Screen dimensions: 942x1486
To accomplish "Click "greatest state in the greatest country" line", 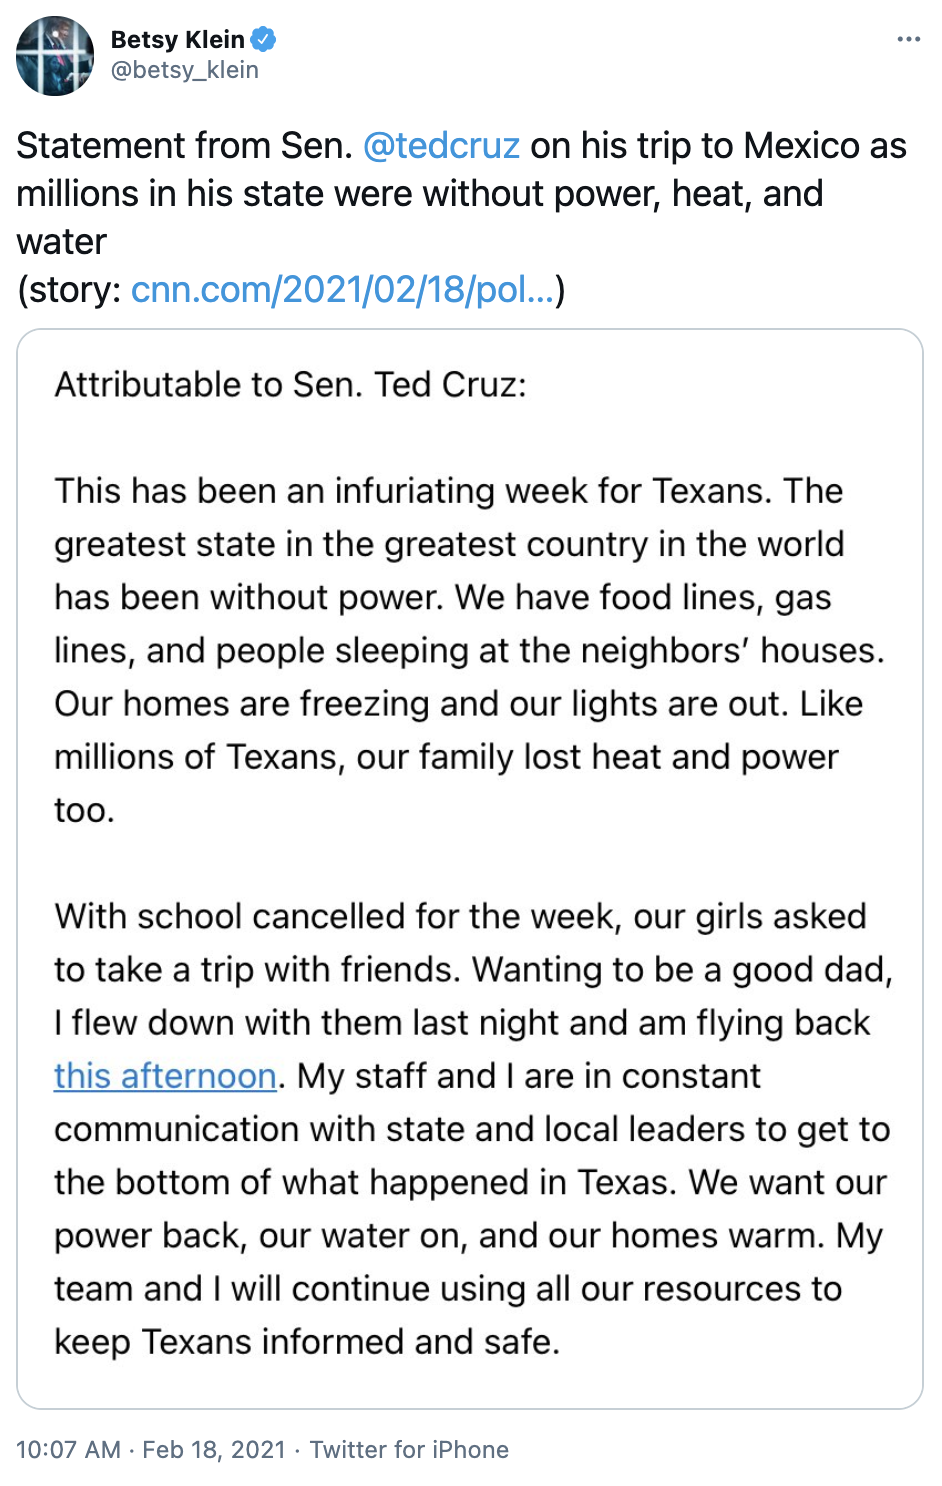I will point(449,544).
